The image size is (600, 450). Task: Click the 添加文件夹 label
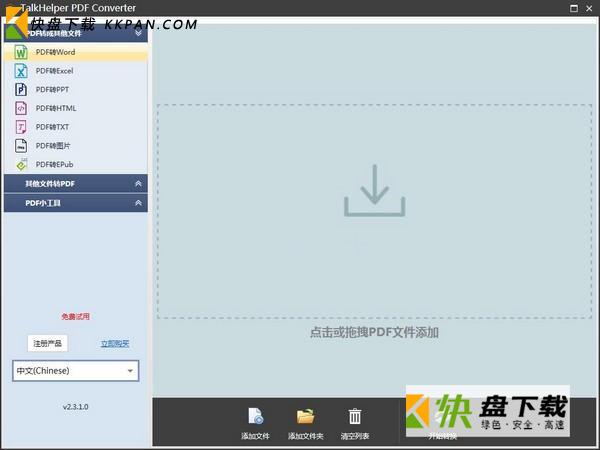pos(305,436)
